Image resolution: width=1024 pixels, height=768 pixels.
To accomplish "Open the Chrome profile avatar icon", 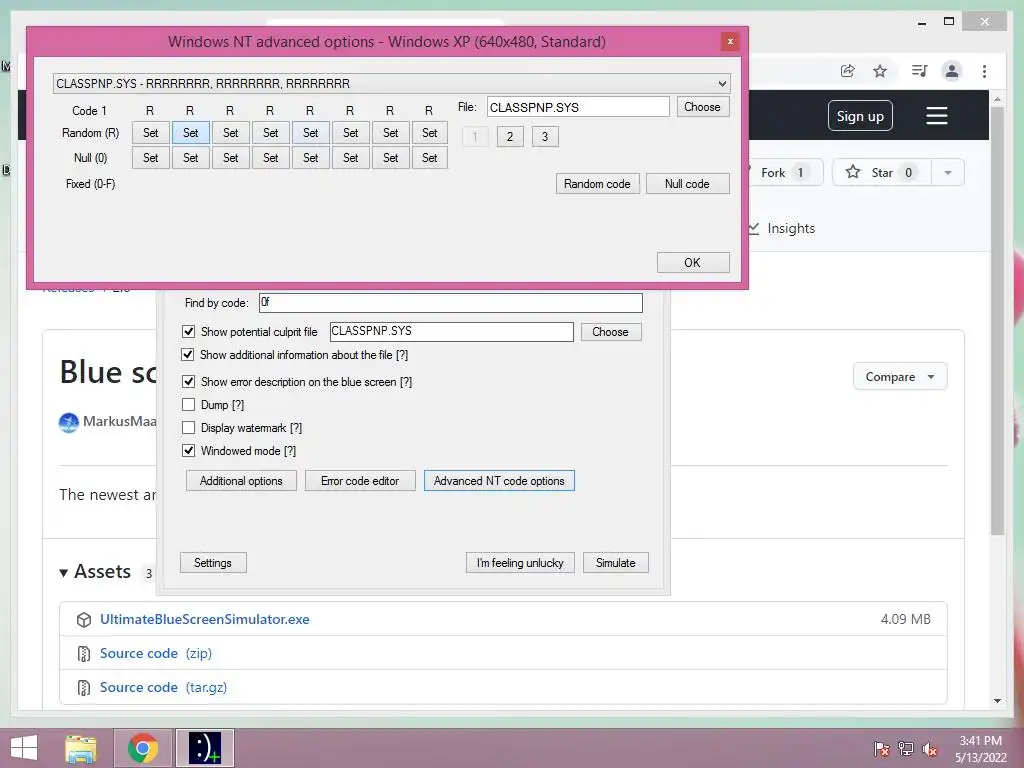I will tap(952, 71).
